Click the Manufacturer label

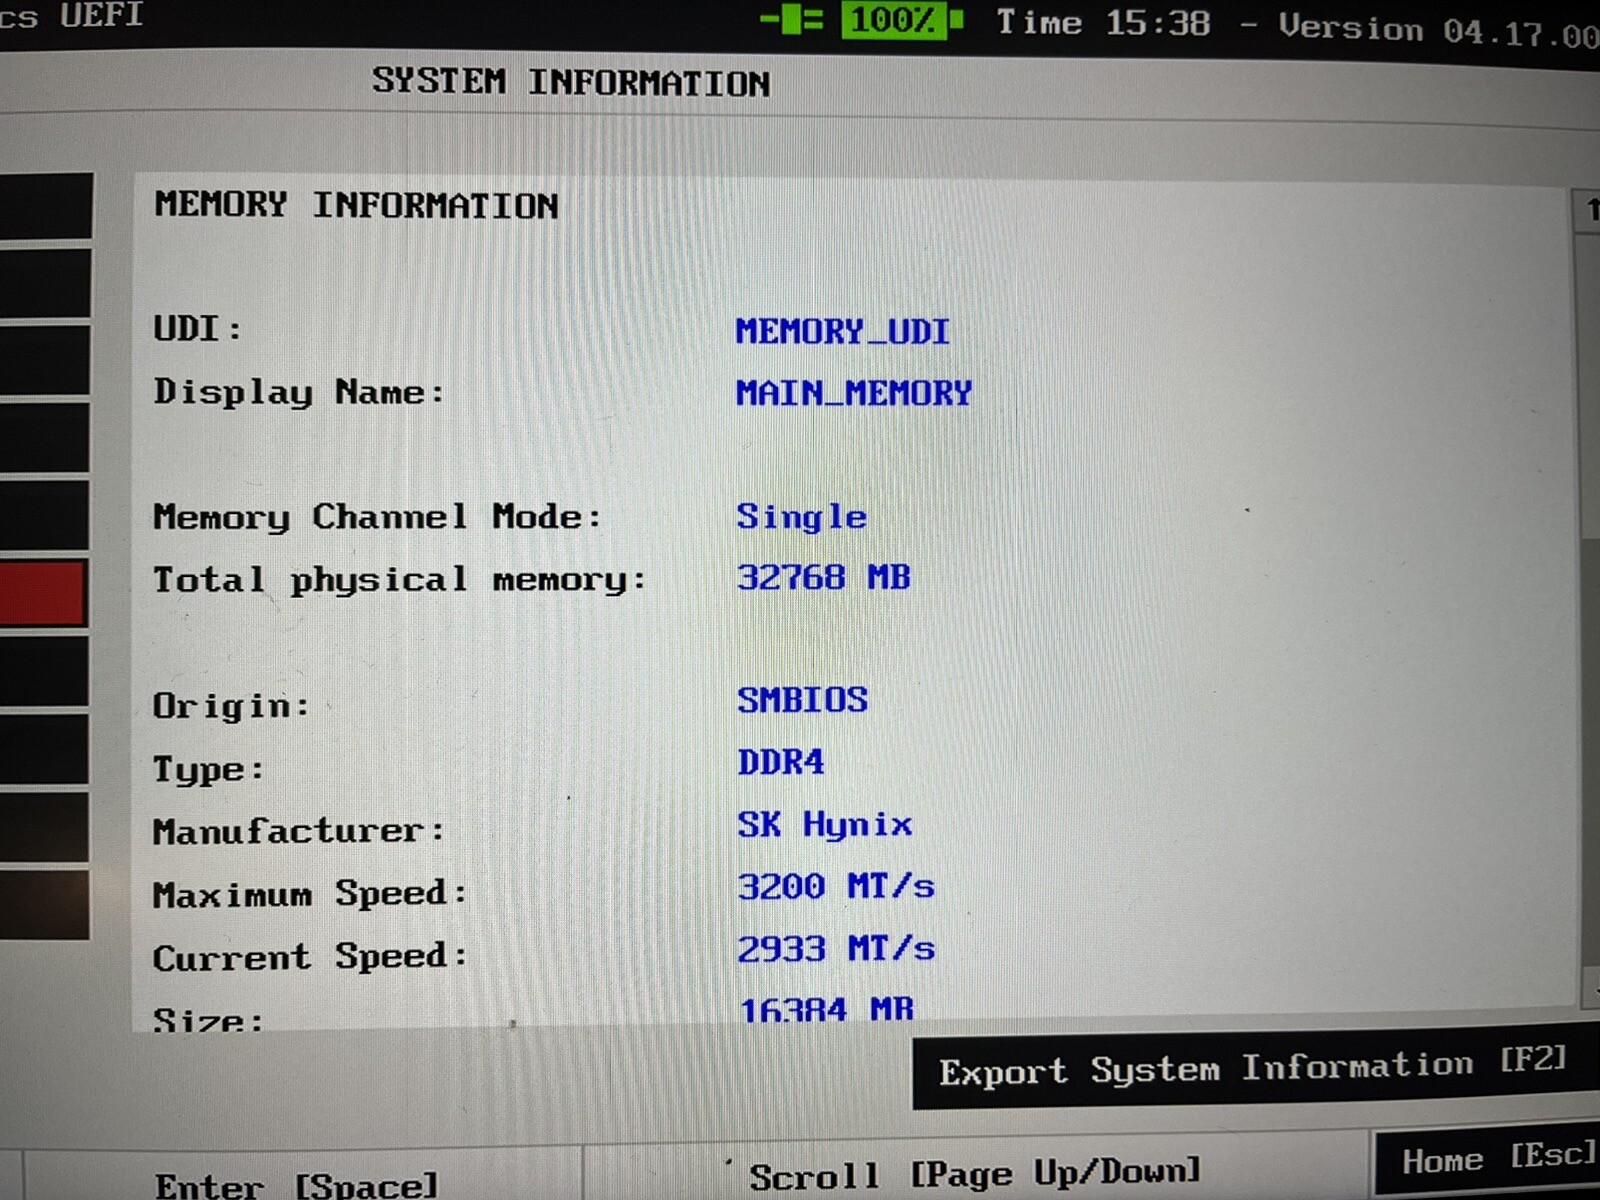298,831
